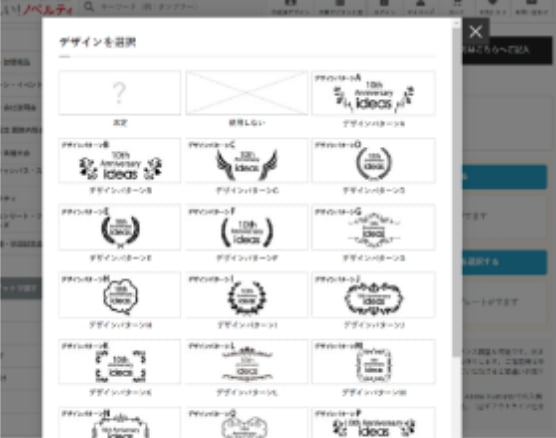Click the upper teal button on background page
Viewport: 556px width, 438px height.
(504, 177)
